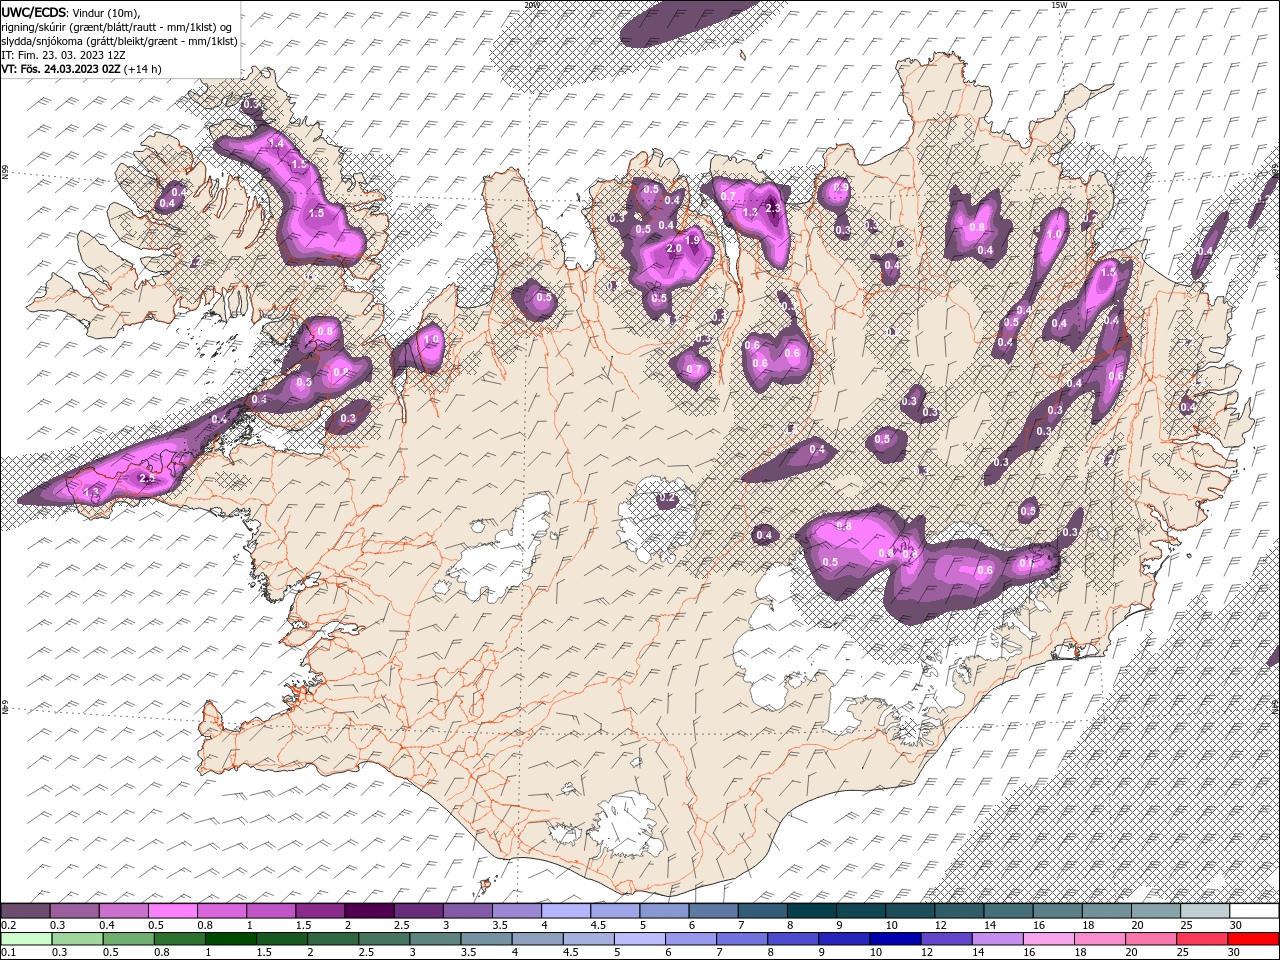Select the pale green 0.1–0.3 rain legend swatch
The image size is (1280, 960).
[x=27, y=939]
